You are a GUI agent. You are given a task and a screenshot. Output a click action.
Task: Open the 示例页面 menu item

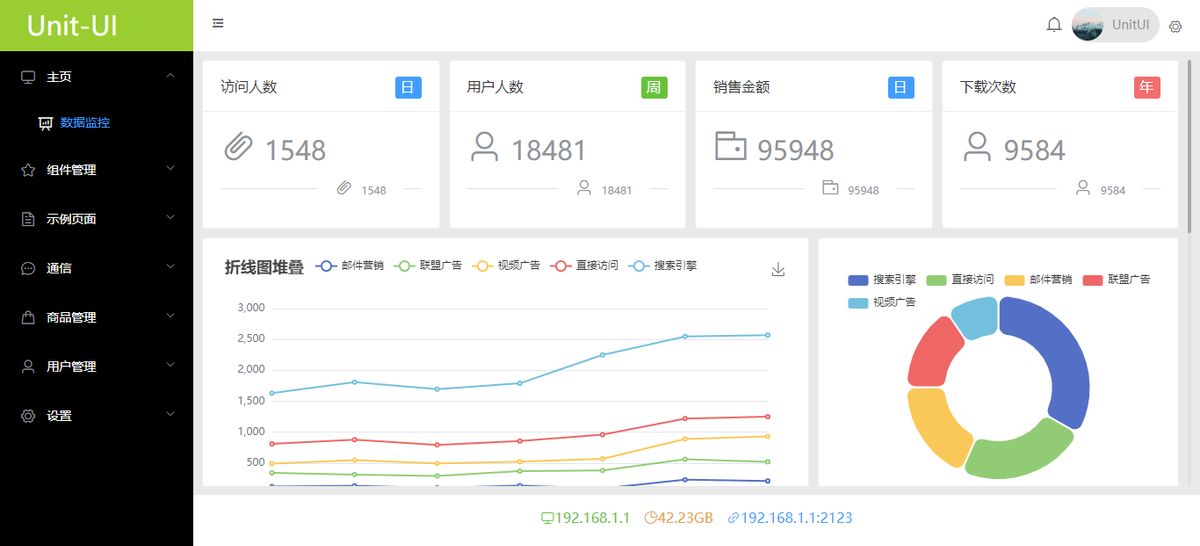97,219
